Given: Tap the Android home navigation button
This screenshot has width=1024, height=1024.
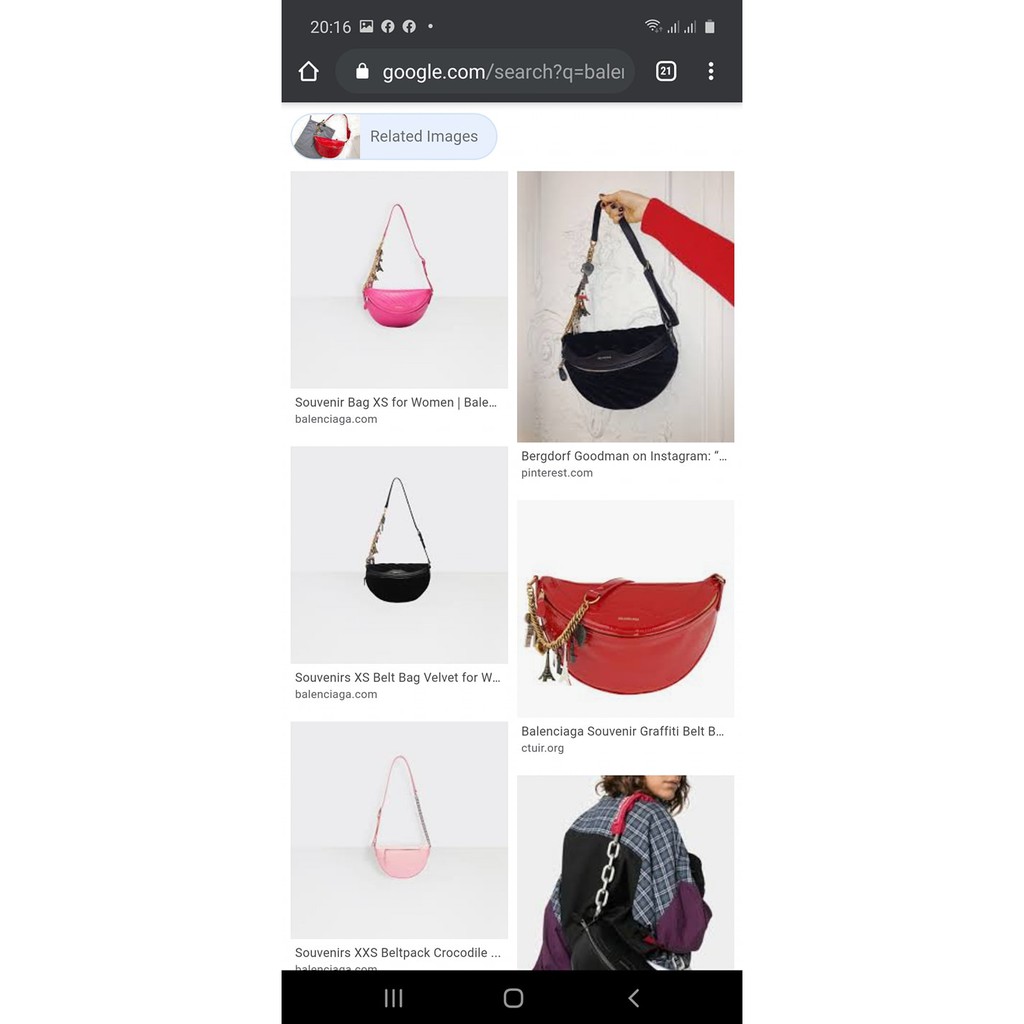Looking at the screenshot, I should tap(513, 997).
